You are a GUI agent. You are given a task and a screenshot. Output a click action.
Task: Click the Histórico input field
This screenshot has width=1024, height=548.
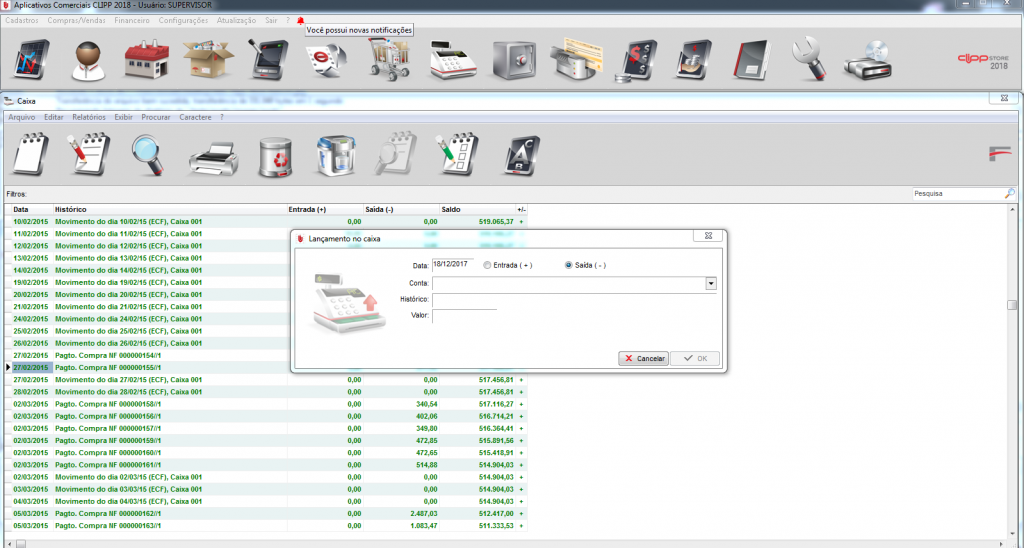574,300
